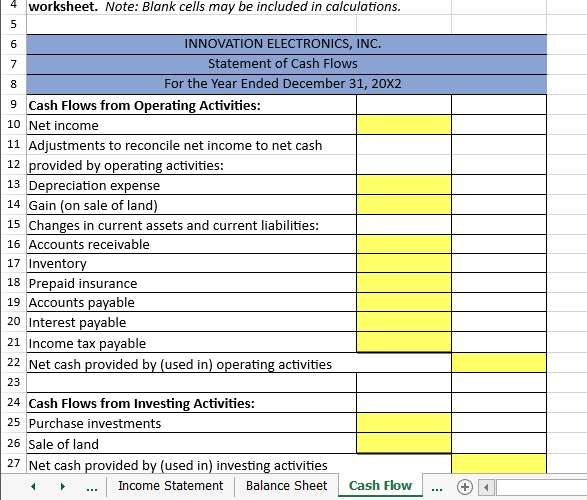Click 'Accounts receivable' label cell
The image size is (587, 500).
[x=192, y=244]
